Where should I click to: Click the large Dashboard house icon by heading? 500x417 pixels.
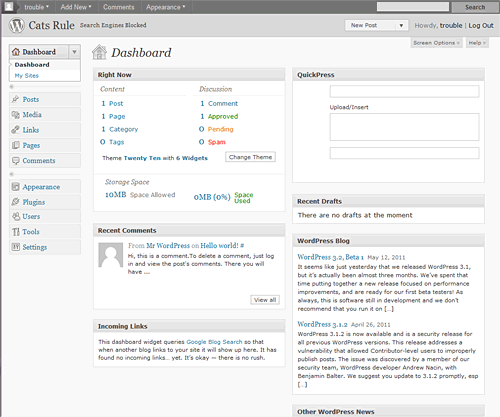[x=99, y=52]
